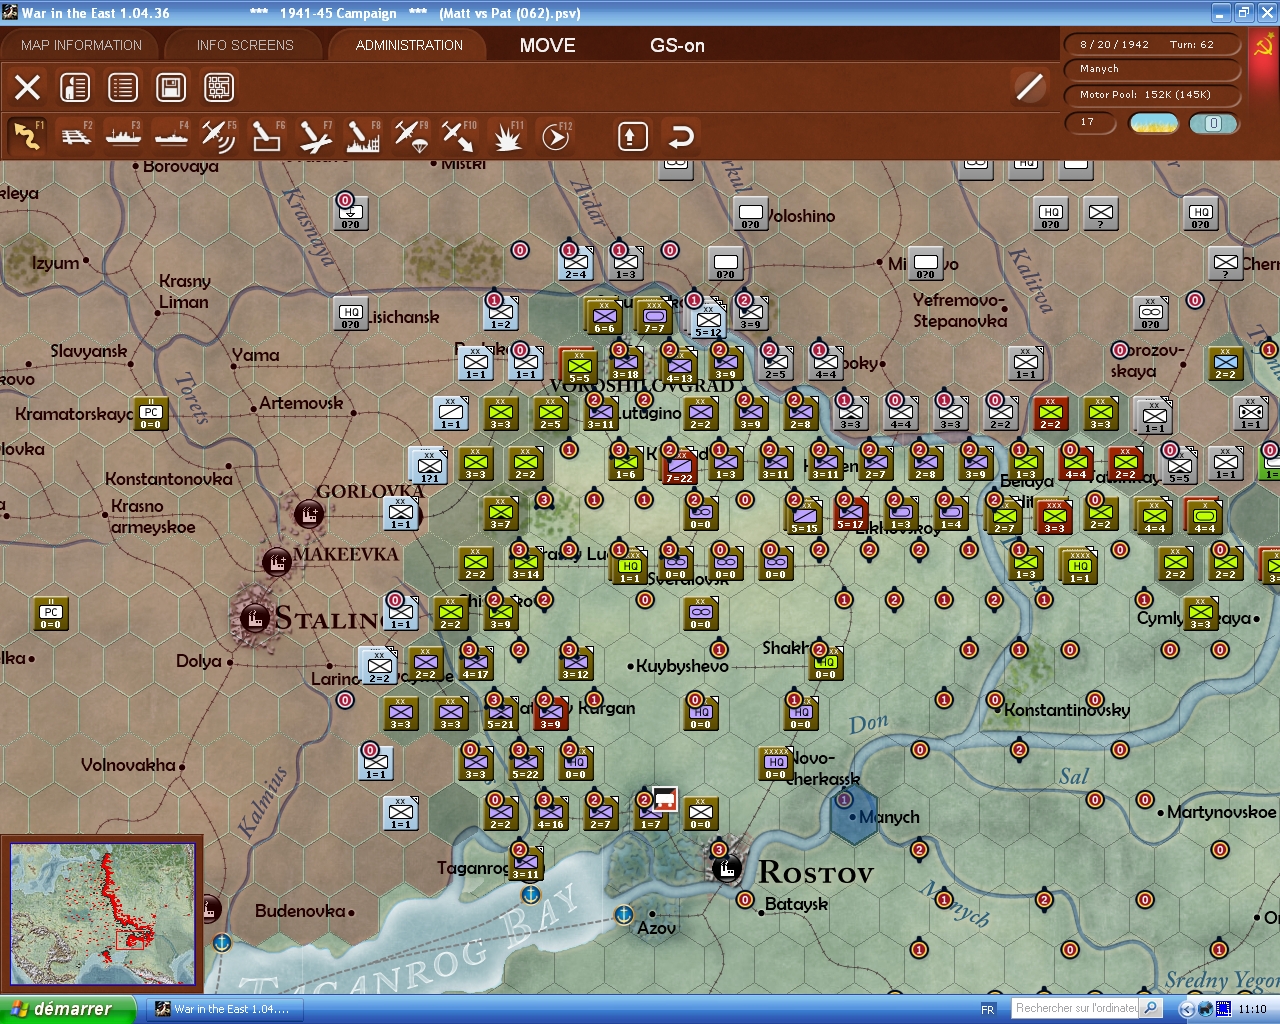Select the F5 Air Recon mode icon
The height and width of the screenshot is (1024, 1280).
(x=219, y=136)
